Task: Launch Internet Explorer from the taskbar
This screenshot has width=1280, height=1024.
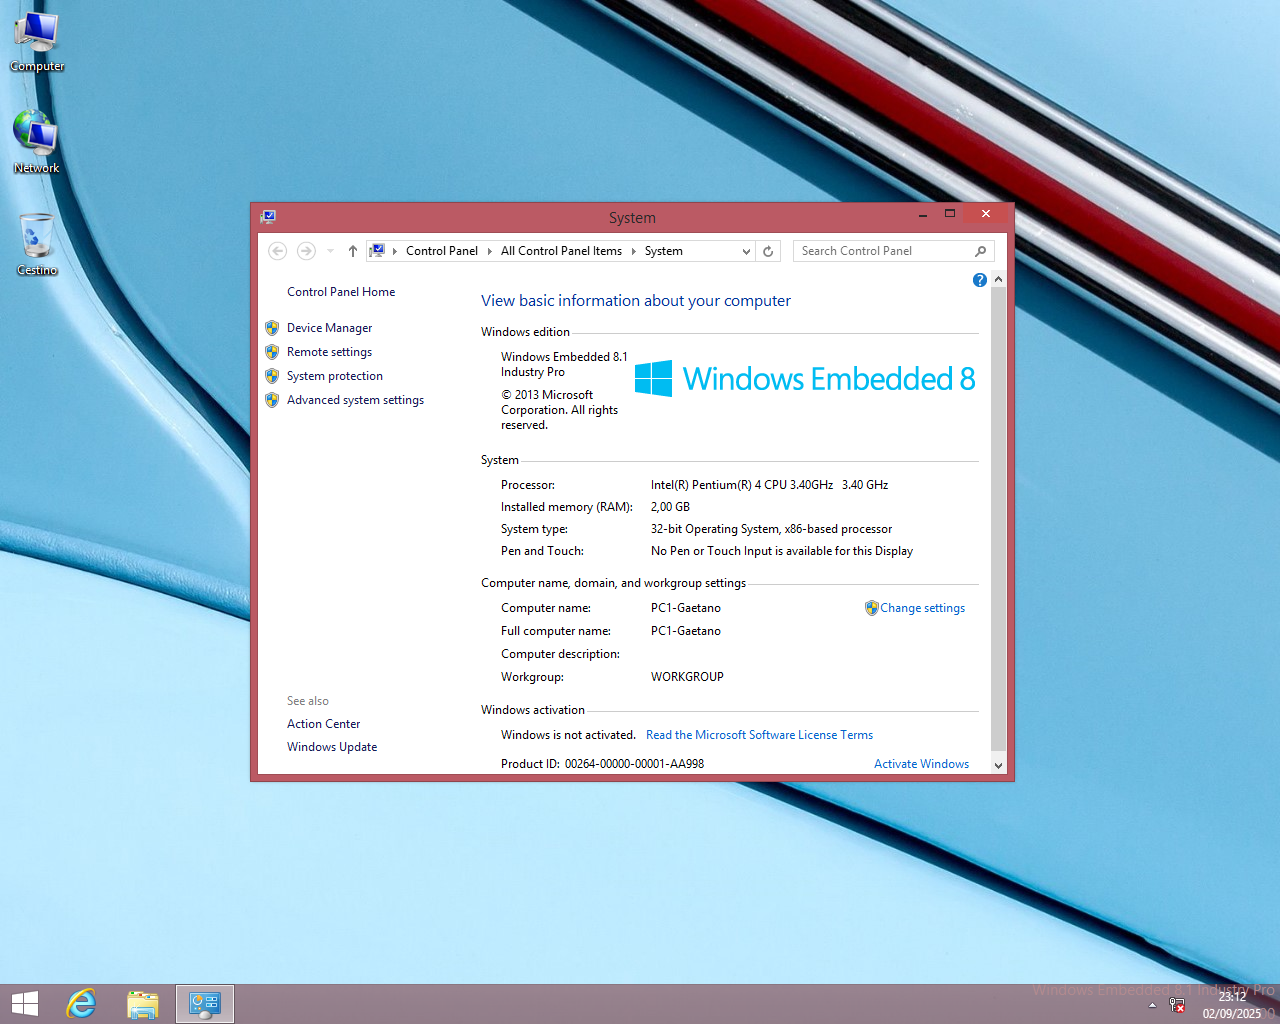Action: tap(81, 1004)
